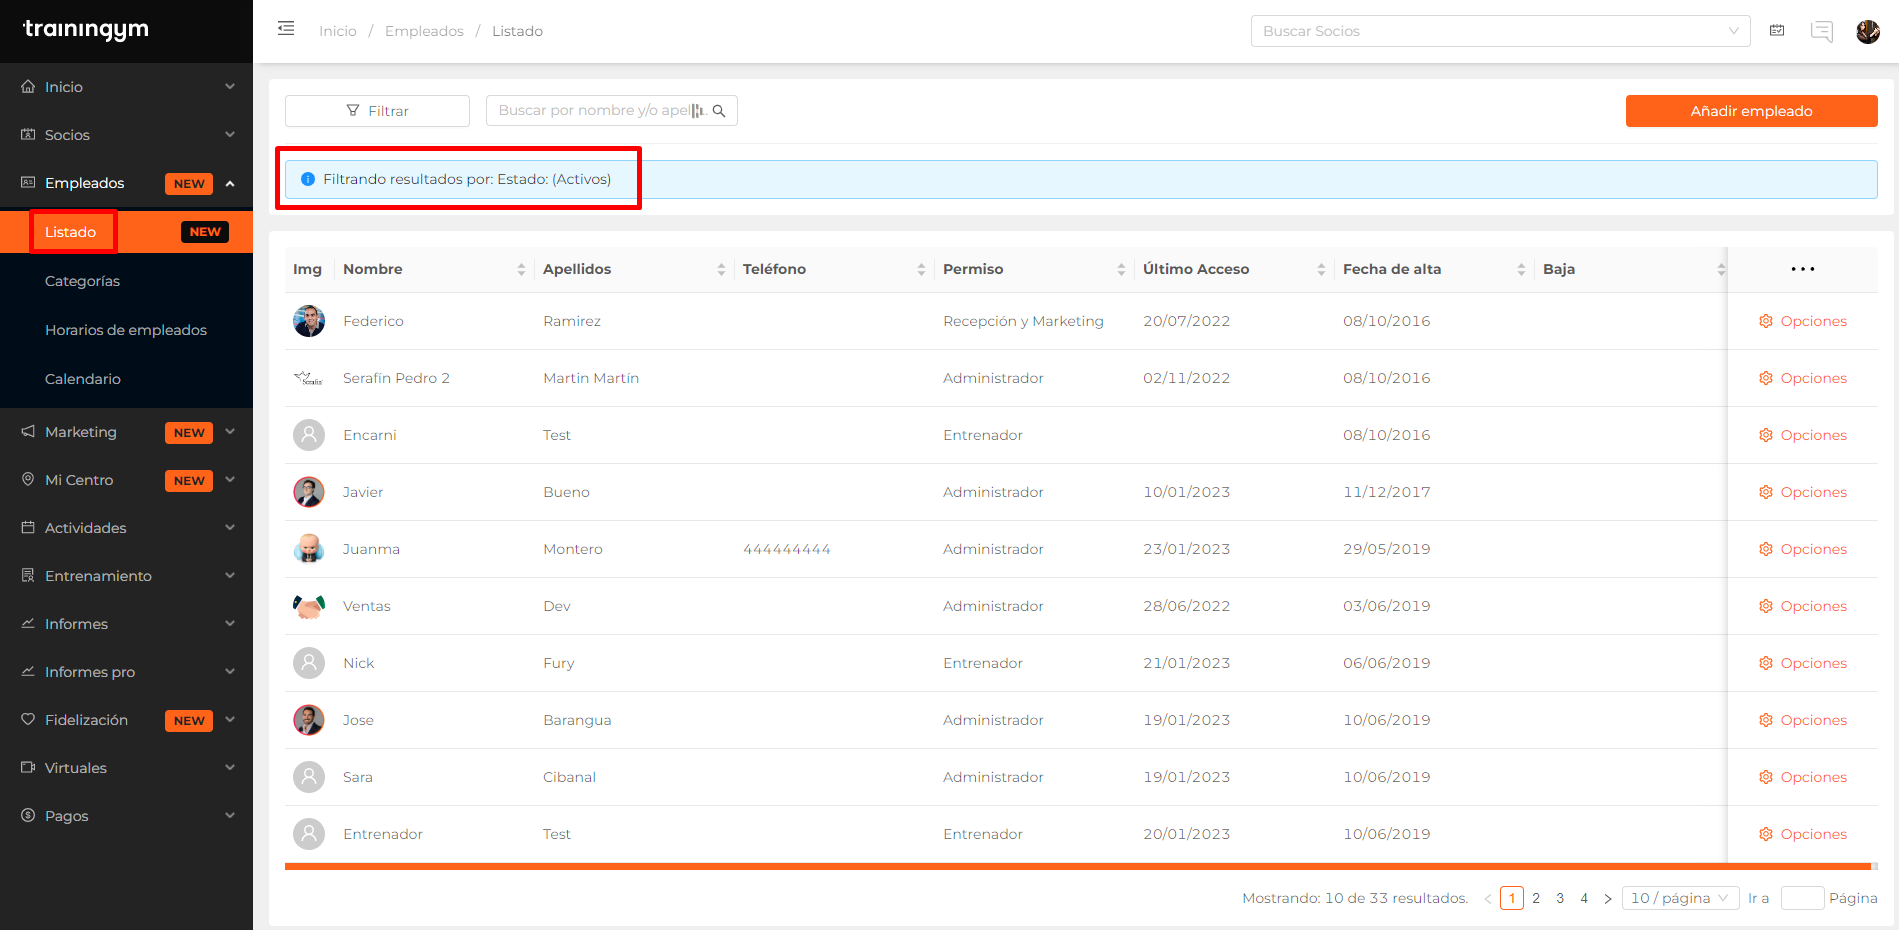Image resolution: width=1899 pixels, height=930 pixels.
Task: Click the Socios icon in sidebar
Action: tap(28, 135)
